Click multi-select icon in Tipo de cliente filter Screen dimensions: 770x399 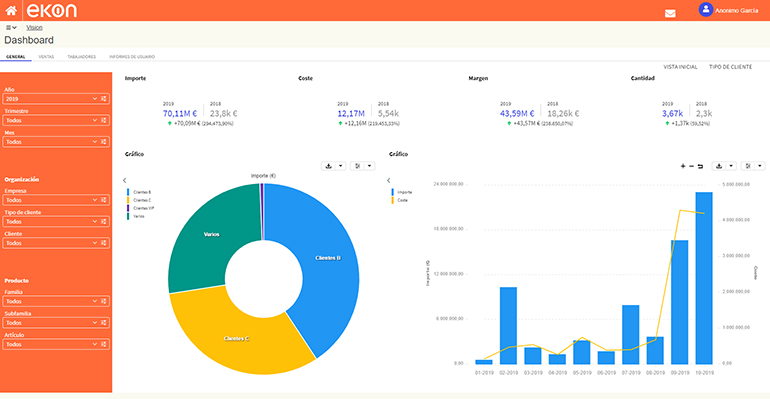(x=104, y=222)
